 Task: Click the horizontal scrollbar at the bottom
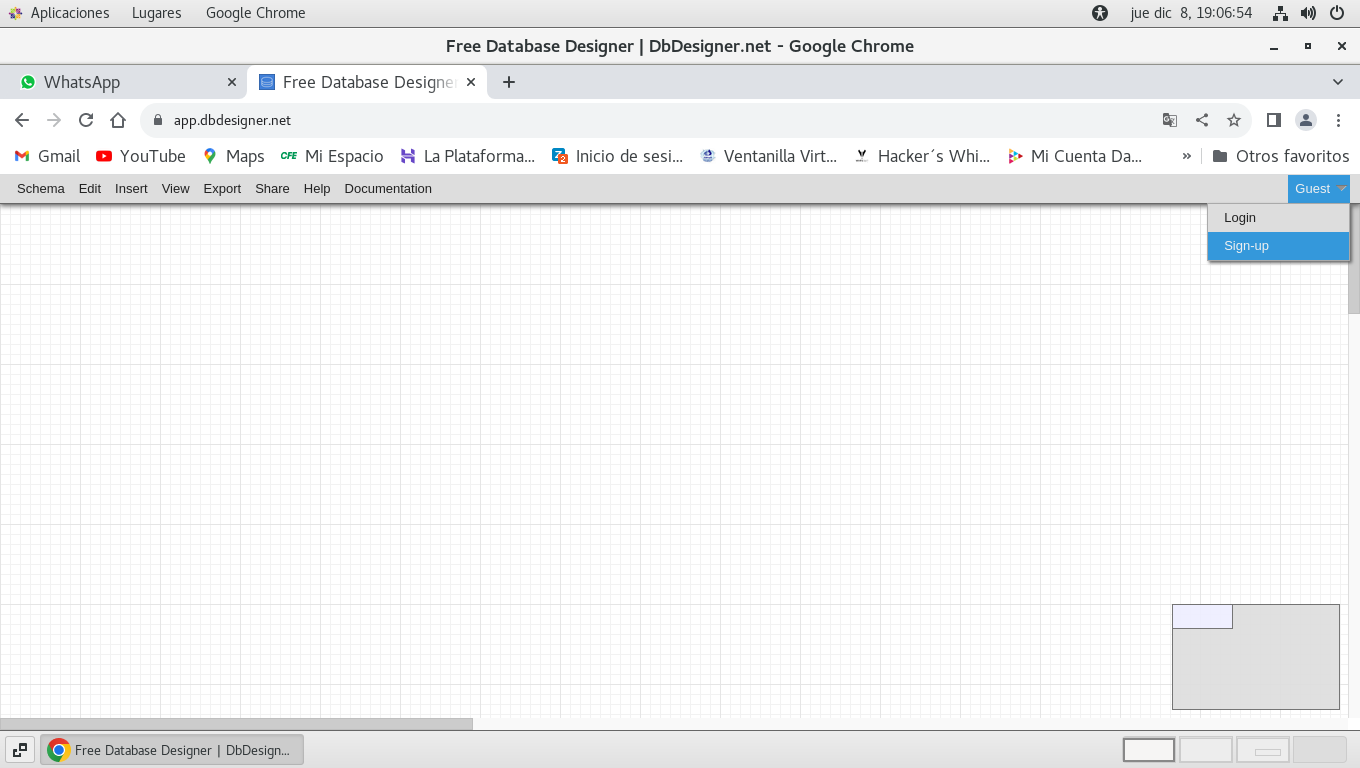236,724
